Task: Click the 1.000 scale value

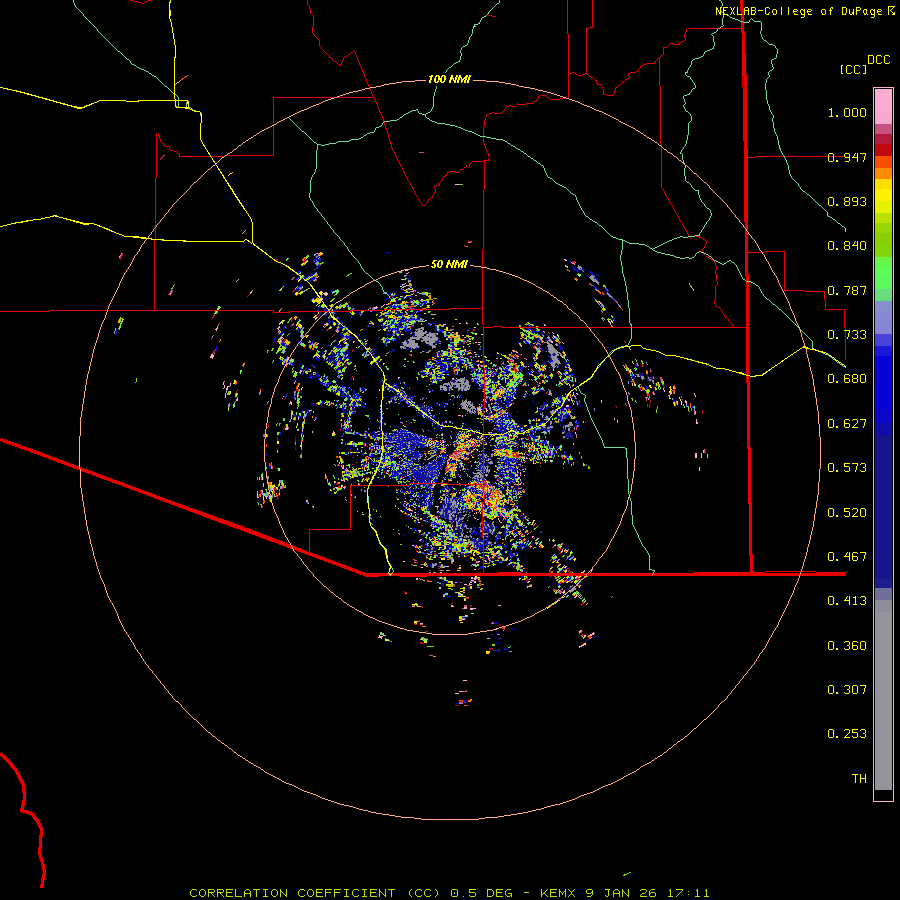Action: click(847, 112)
